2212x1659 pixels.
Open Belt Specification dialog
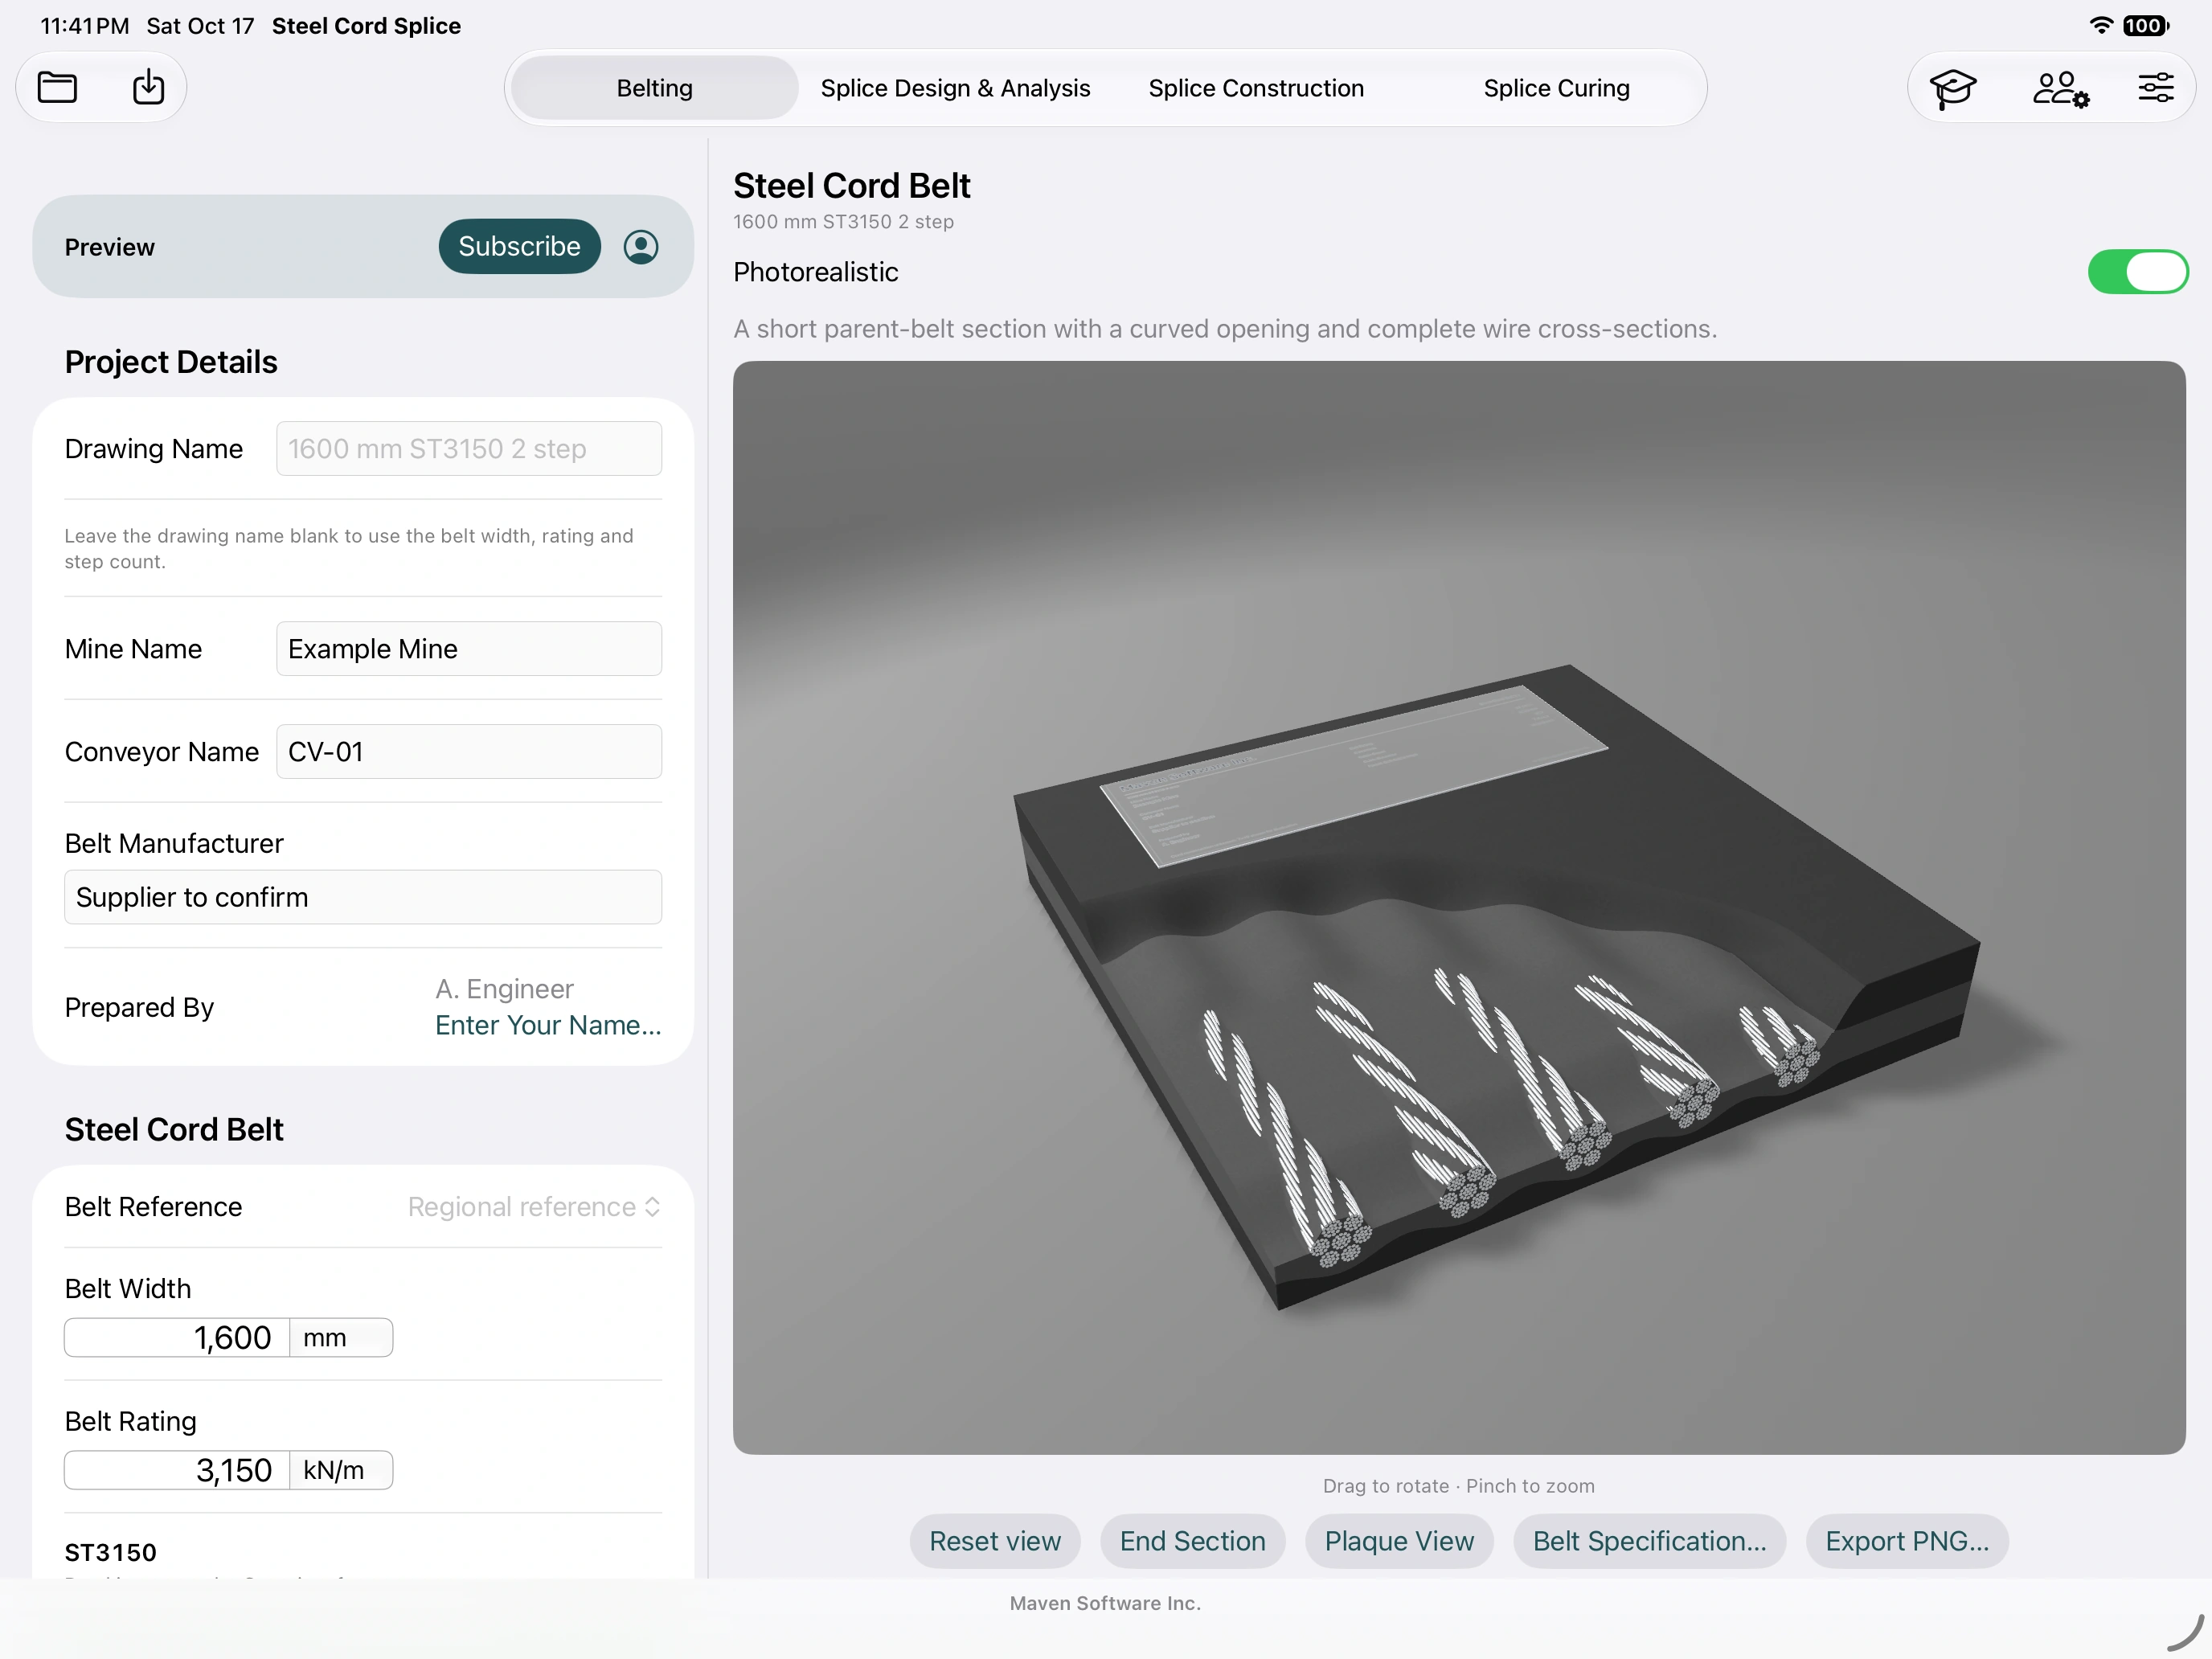tap(1649, 1541)
